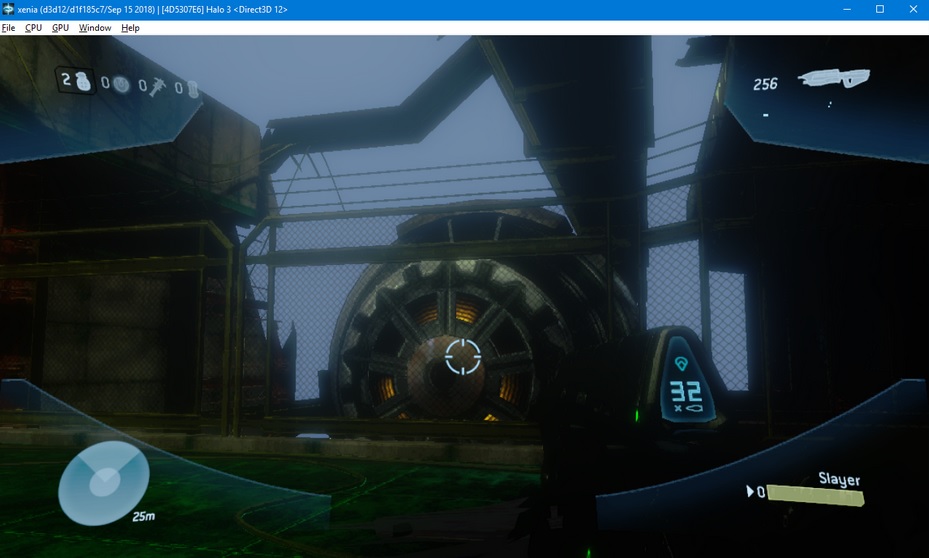
Task: Click the 256 reserve ammo count
Action: click(765, 84)
